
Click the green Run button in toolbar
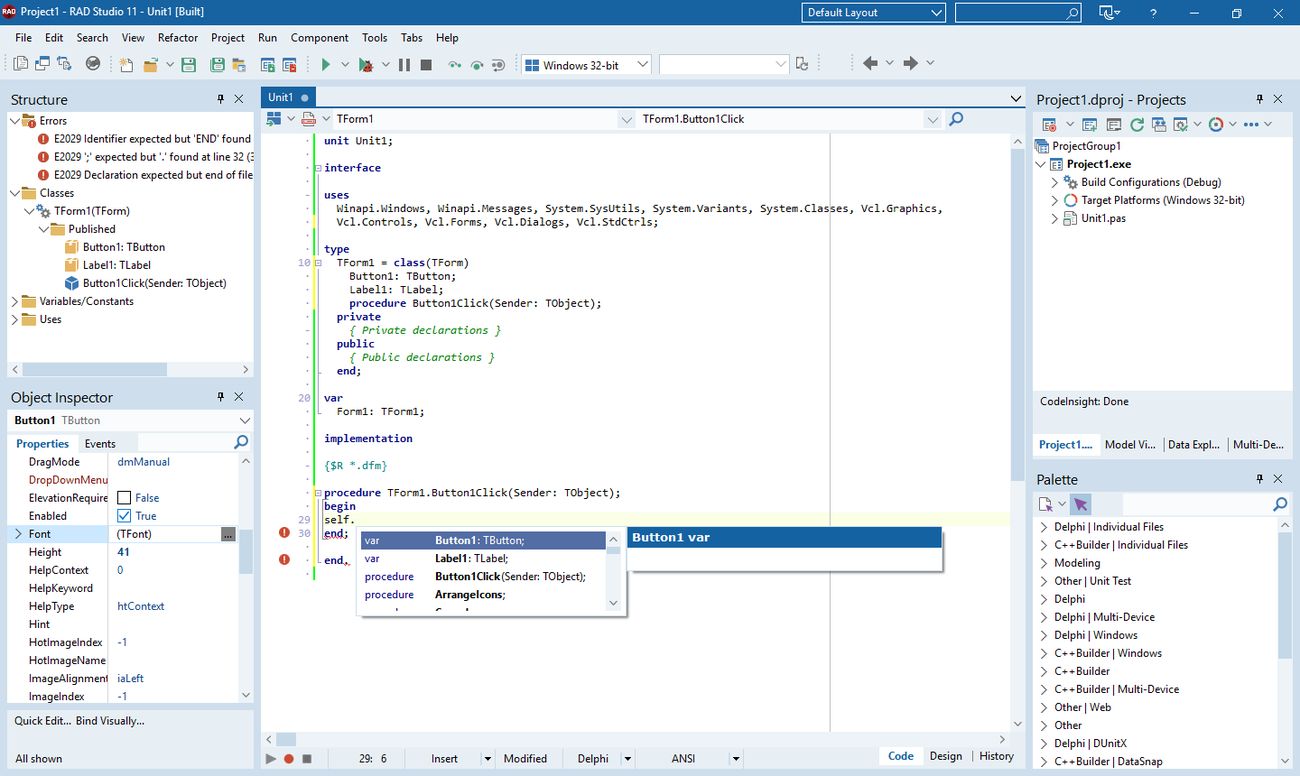pos(325,65)
